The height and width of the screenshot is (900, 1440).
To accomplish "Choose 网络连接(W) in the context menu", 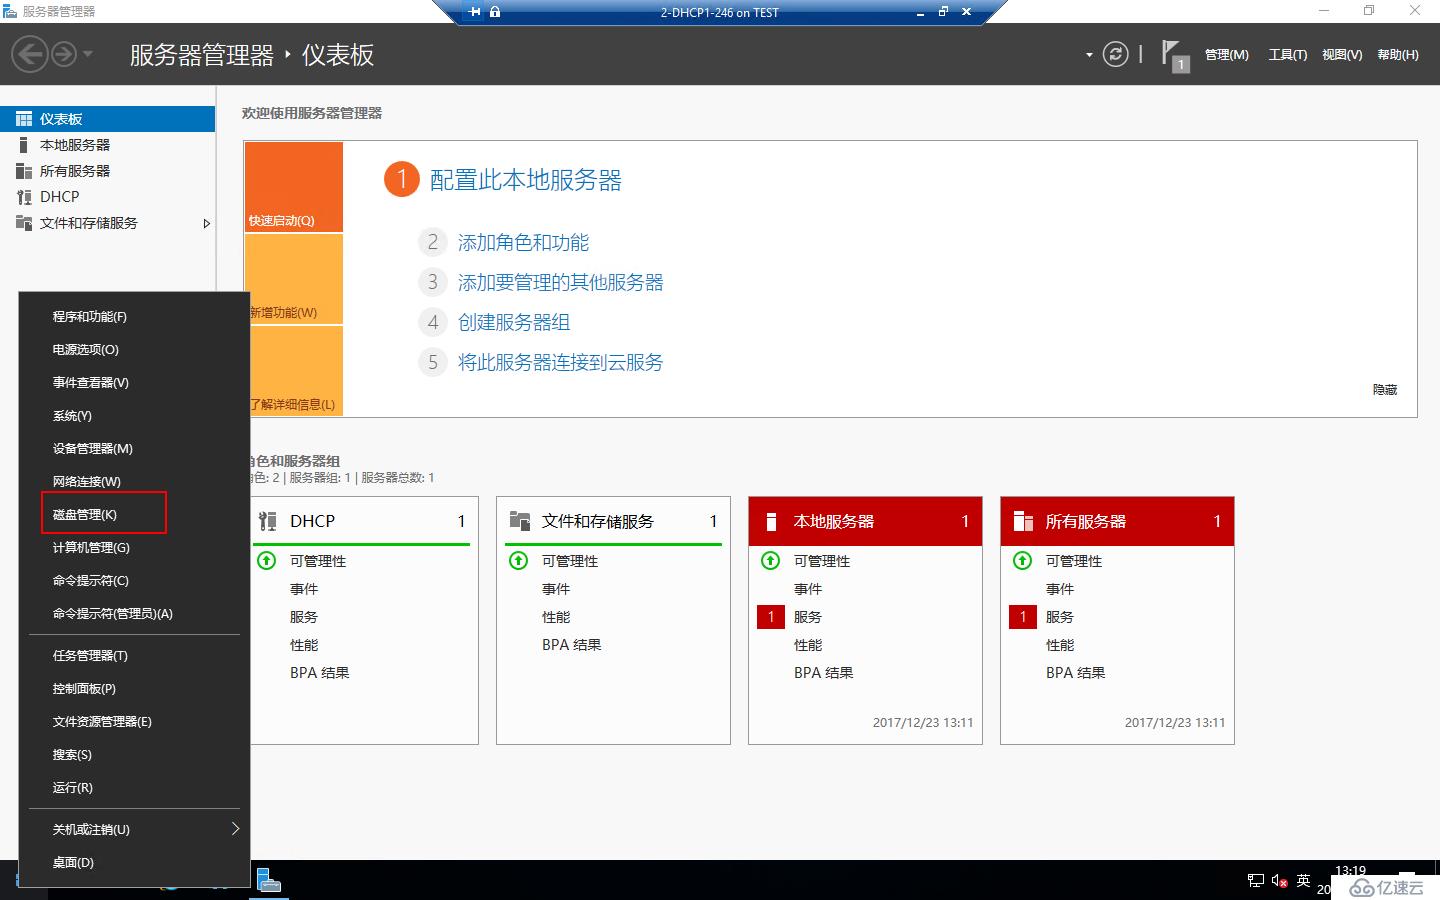I will pyautogui.click(x=134, y=482).
